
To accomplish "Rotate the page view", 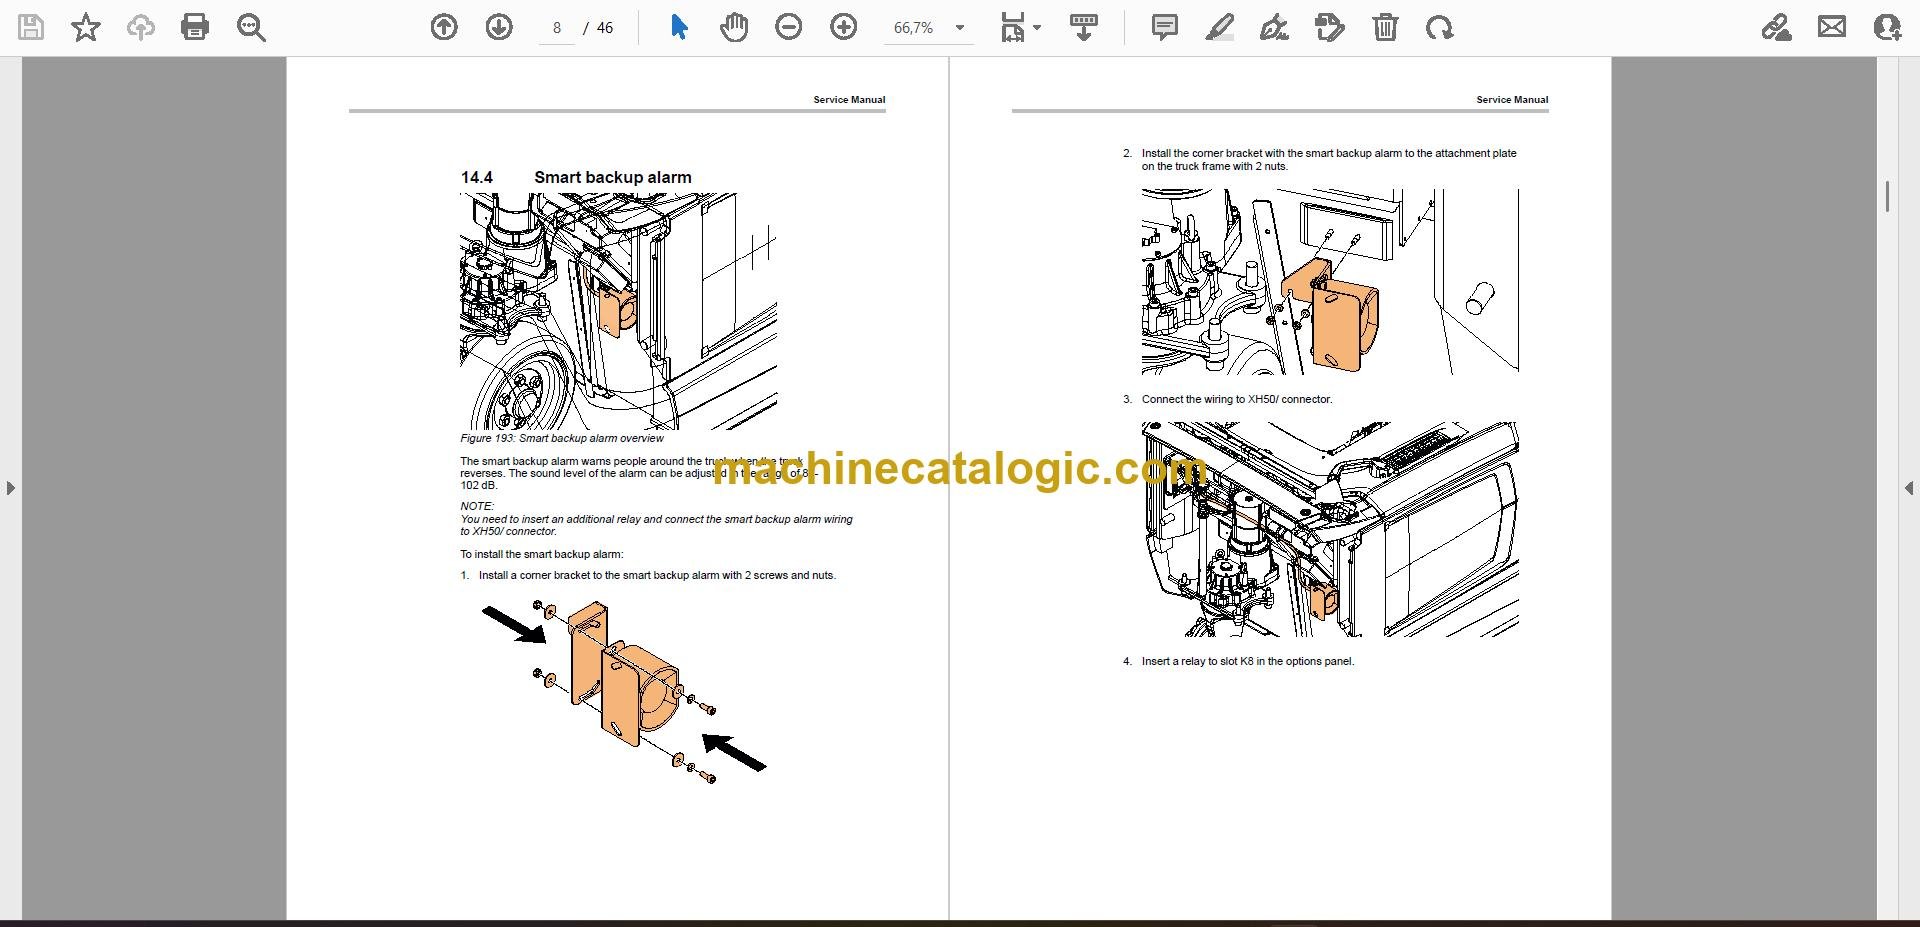I will click(1440, 27).
